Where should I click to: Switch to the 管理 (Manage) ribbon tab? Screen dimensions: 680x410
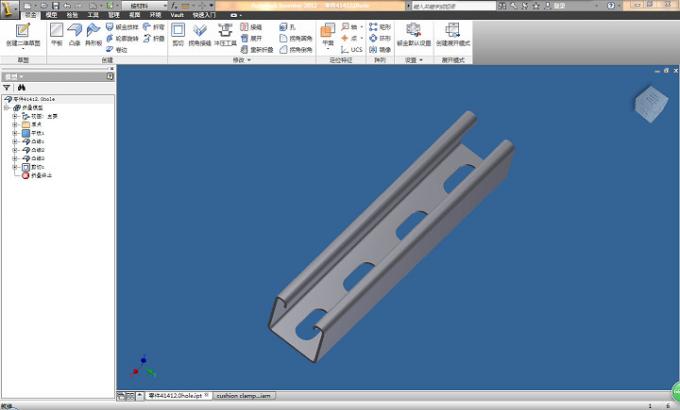click(114, 15)
